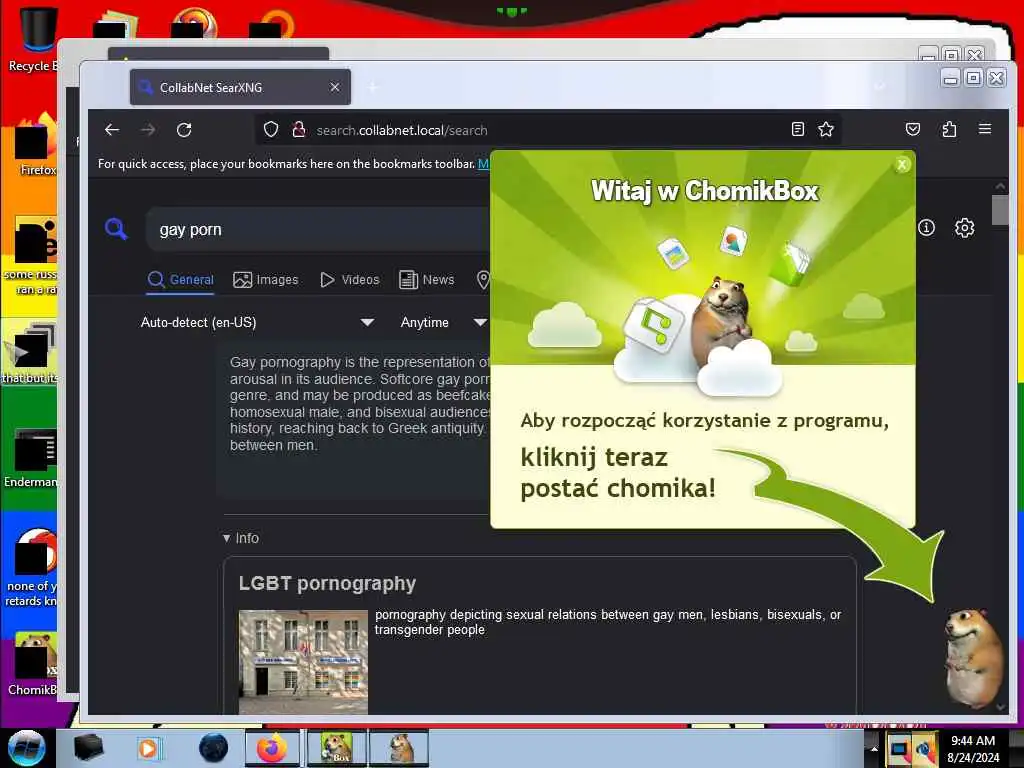The width and height of the screenshot is (1024, 768).
Task: Open Firefox from the taskbar
Action: click(x=272, y=748)
